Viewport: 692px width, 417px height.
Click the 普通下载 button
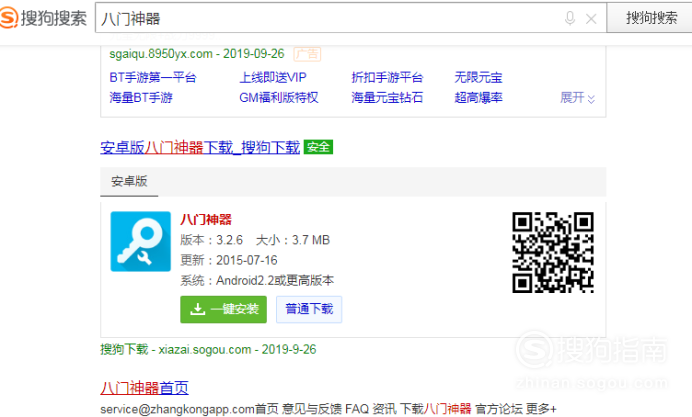tap(309, 309)
